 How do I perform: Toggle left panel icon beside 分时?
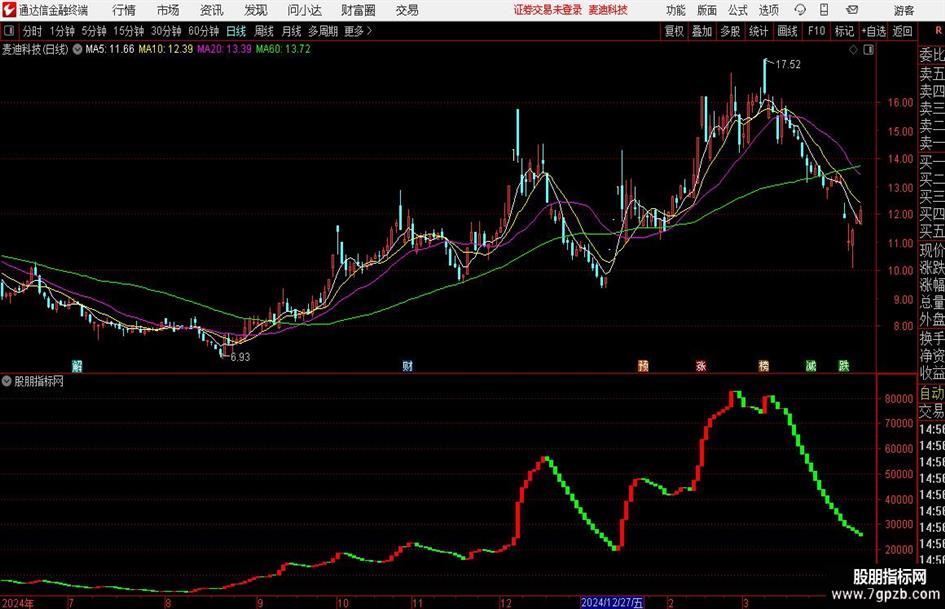tap(9, 31)
